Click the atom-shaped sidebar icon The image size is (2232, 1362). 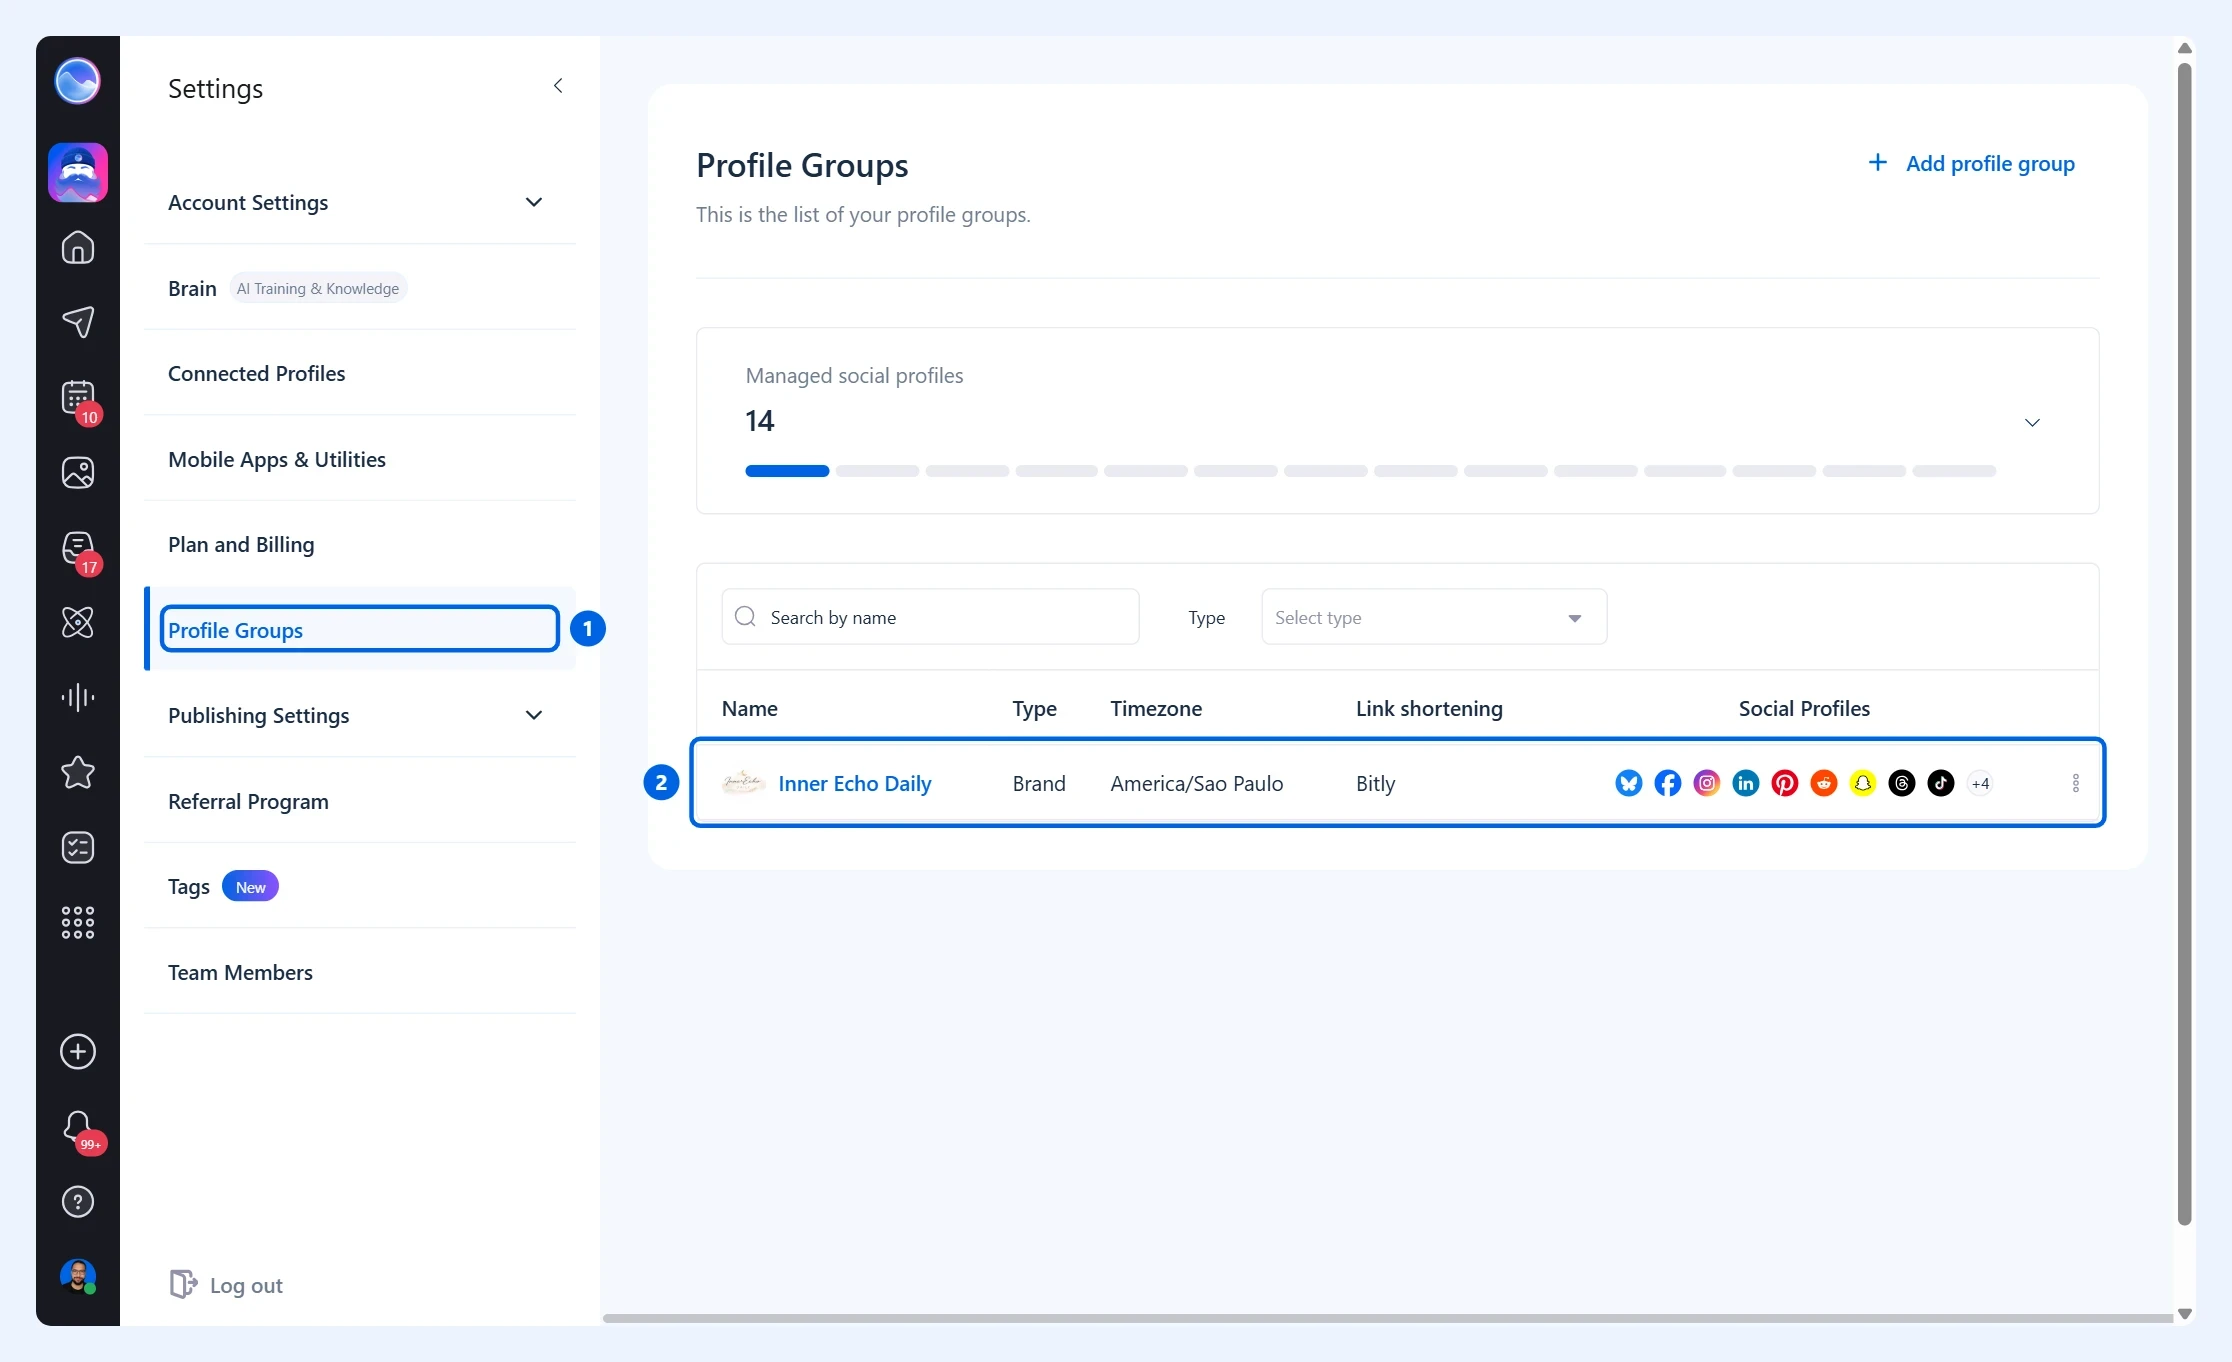tap(78, 622)
